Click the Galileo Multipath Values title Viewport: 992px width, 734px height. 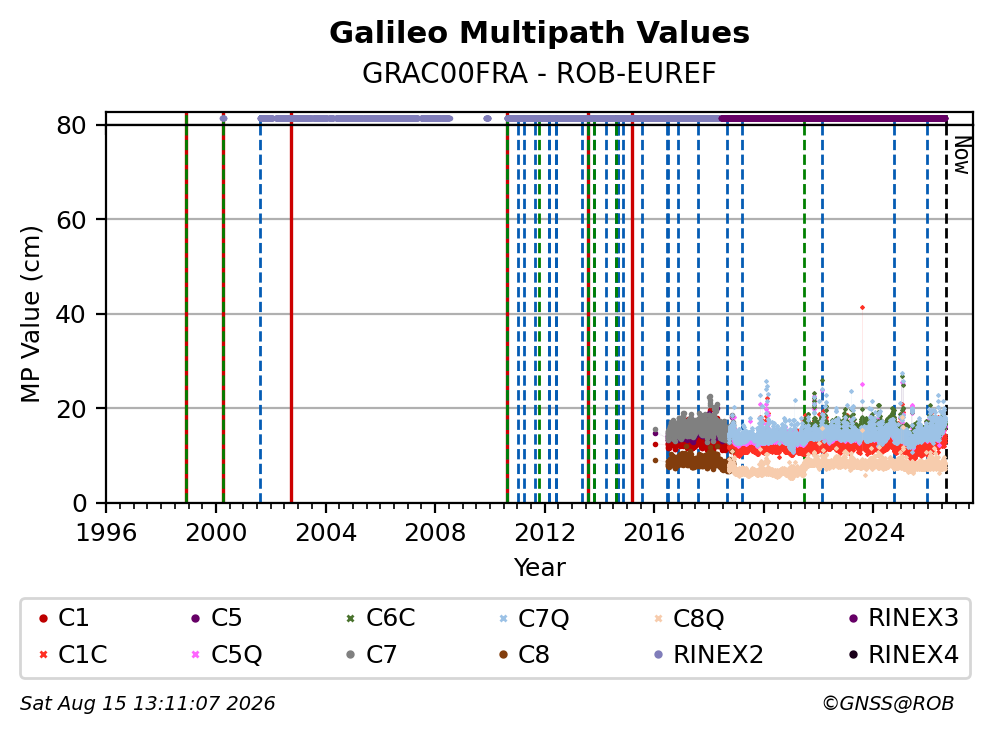pyautogui.click(x=539, y=33)
